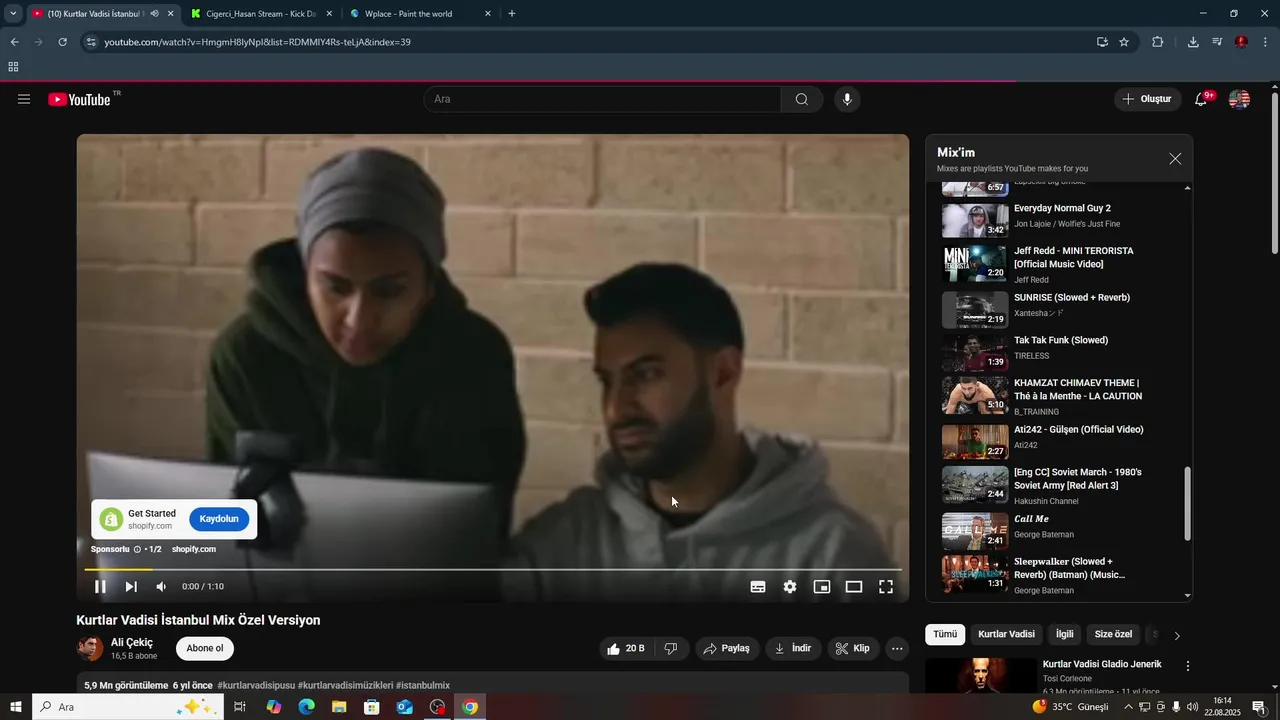Viewport: 1280px width, 720px height.
Task: Open YouTube notifications bell
Action: 1202,99
